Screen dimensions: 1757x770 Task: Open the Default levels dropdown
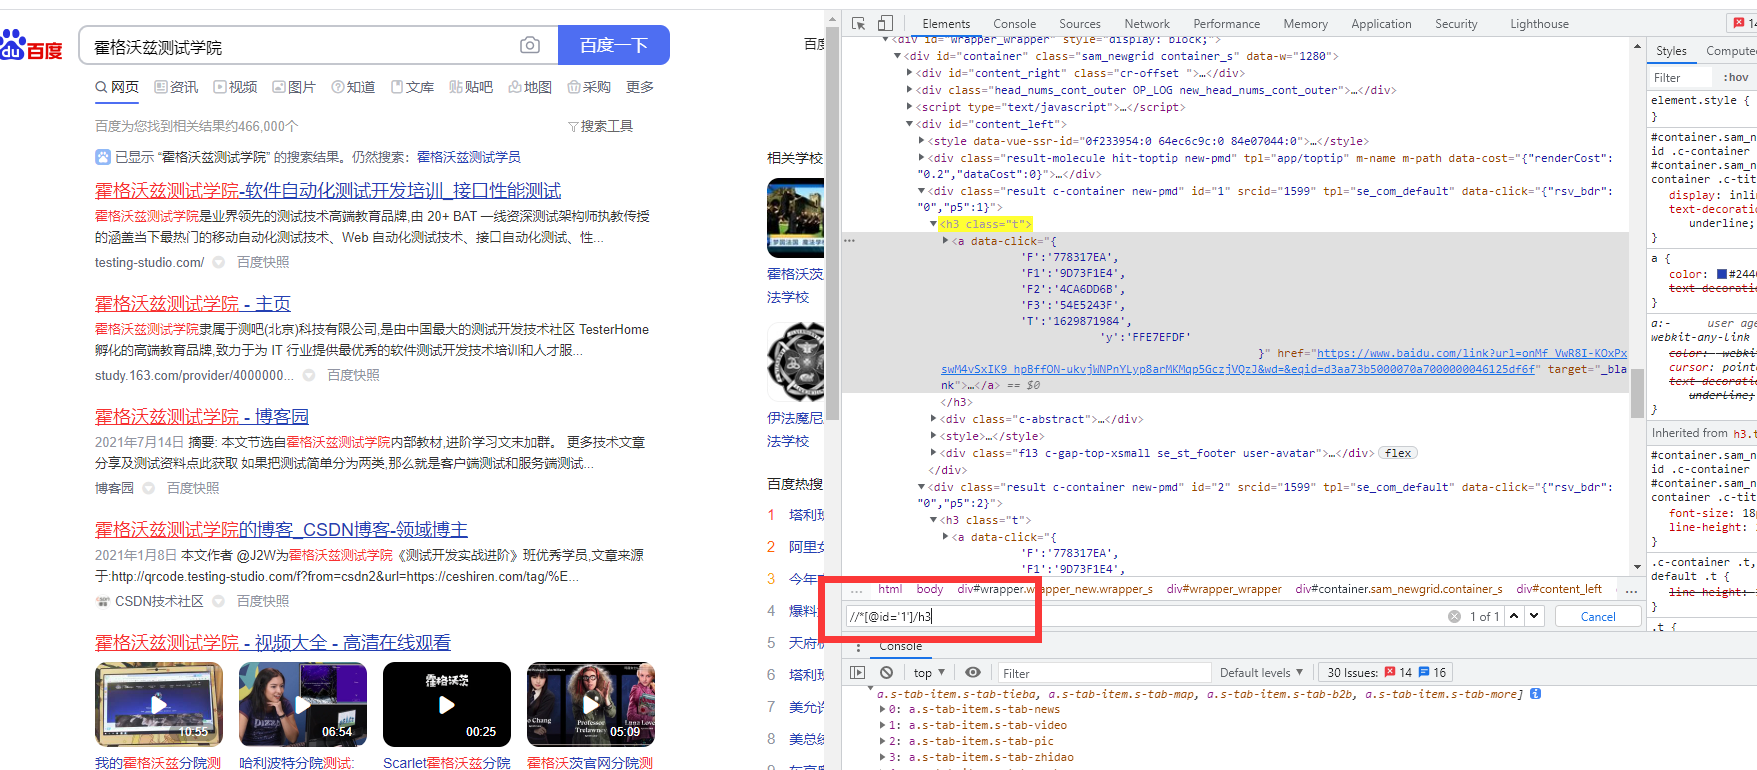[1261, 673]
